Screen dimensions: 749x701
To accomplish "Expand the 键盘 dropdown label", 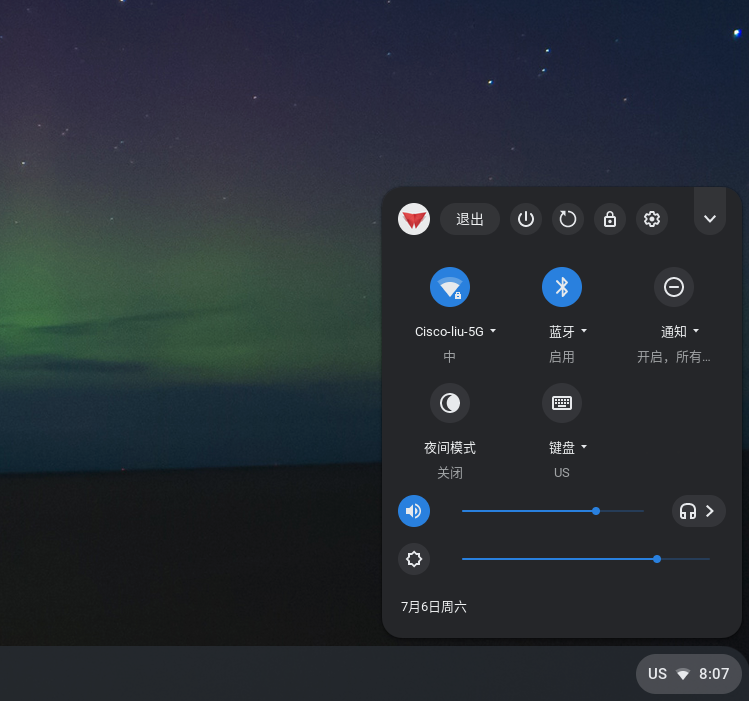I will 567,448.
